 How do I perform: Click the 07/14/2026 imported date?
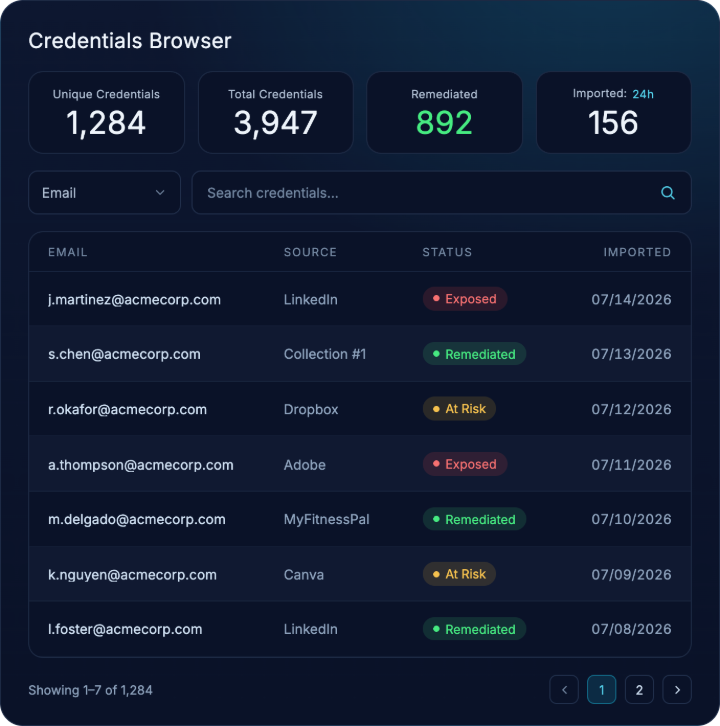point(631,300)
